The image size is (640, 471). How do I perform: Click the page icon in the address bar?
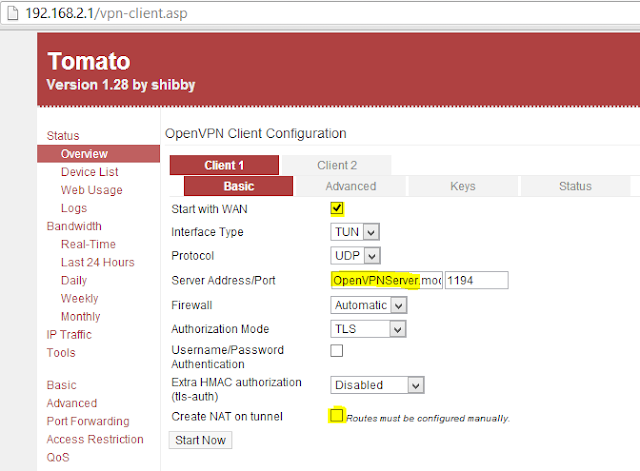click(x=13, y=13)
